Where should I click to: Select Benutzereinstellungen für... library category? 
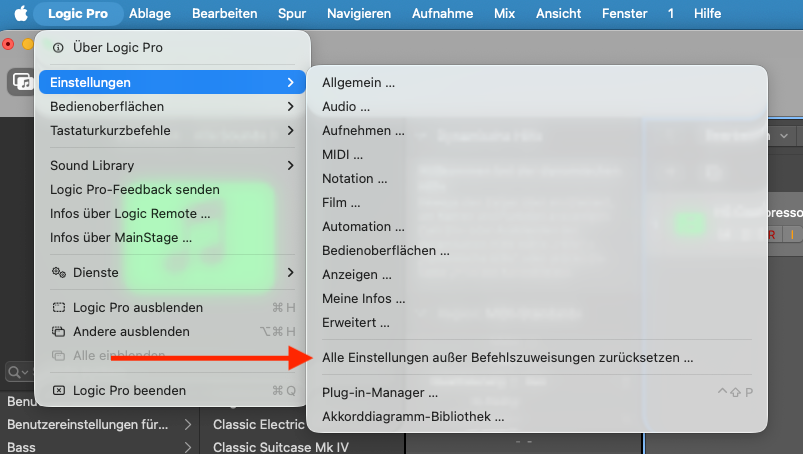pos(100,424)
